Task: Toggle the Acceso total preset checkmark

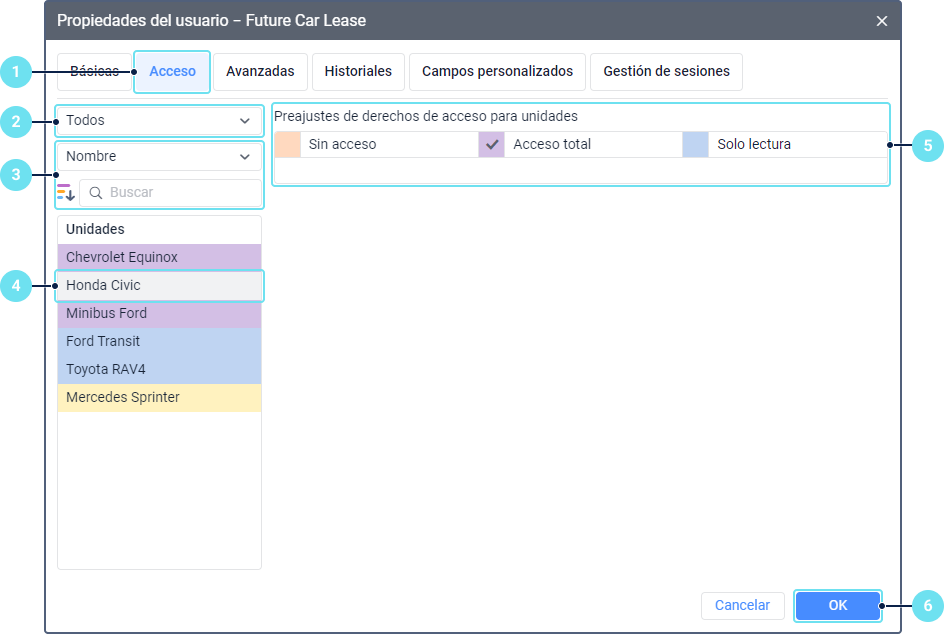Action: click(x=491, y=144)
